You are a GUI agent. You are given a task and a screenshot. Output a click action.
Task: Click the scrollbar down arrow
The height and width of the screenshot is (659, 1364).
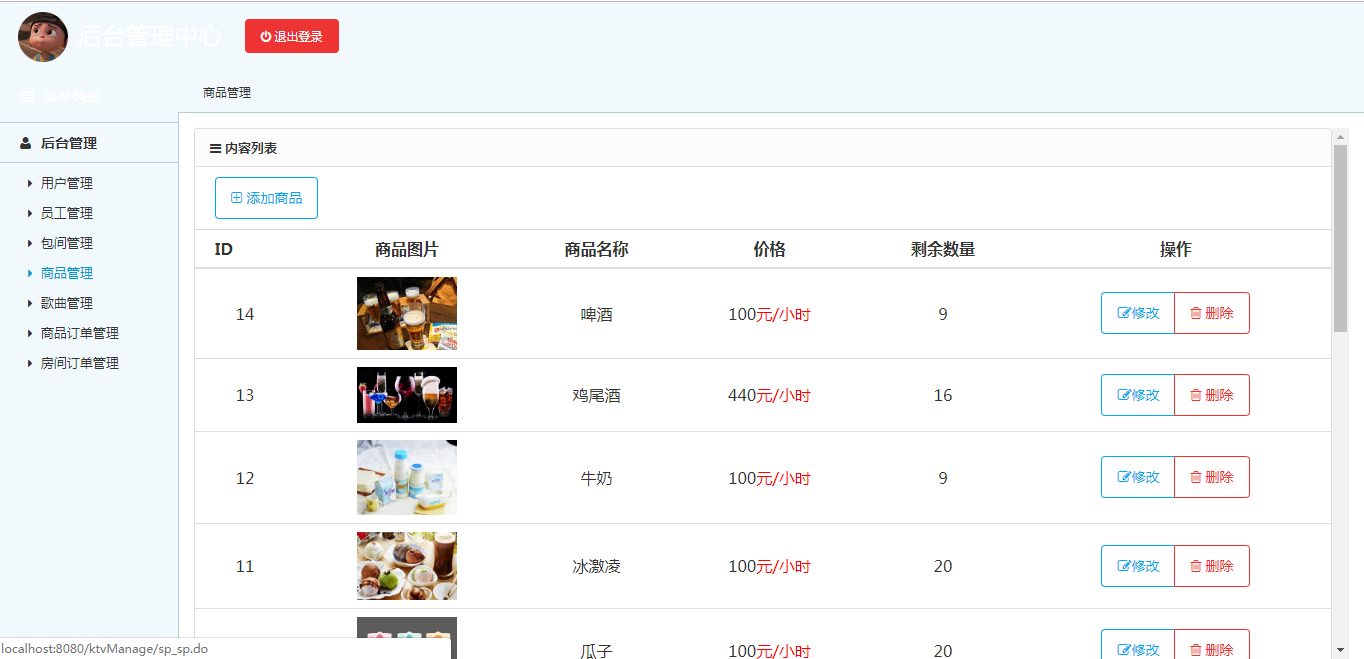tap(1340, 650)
